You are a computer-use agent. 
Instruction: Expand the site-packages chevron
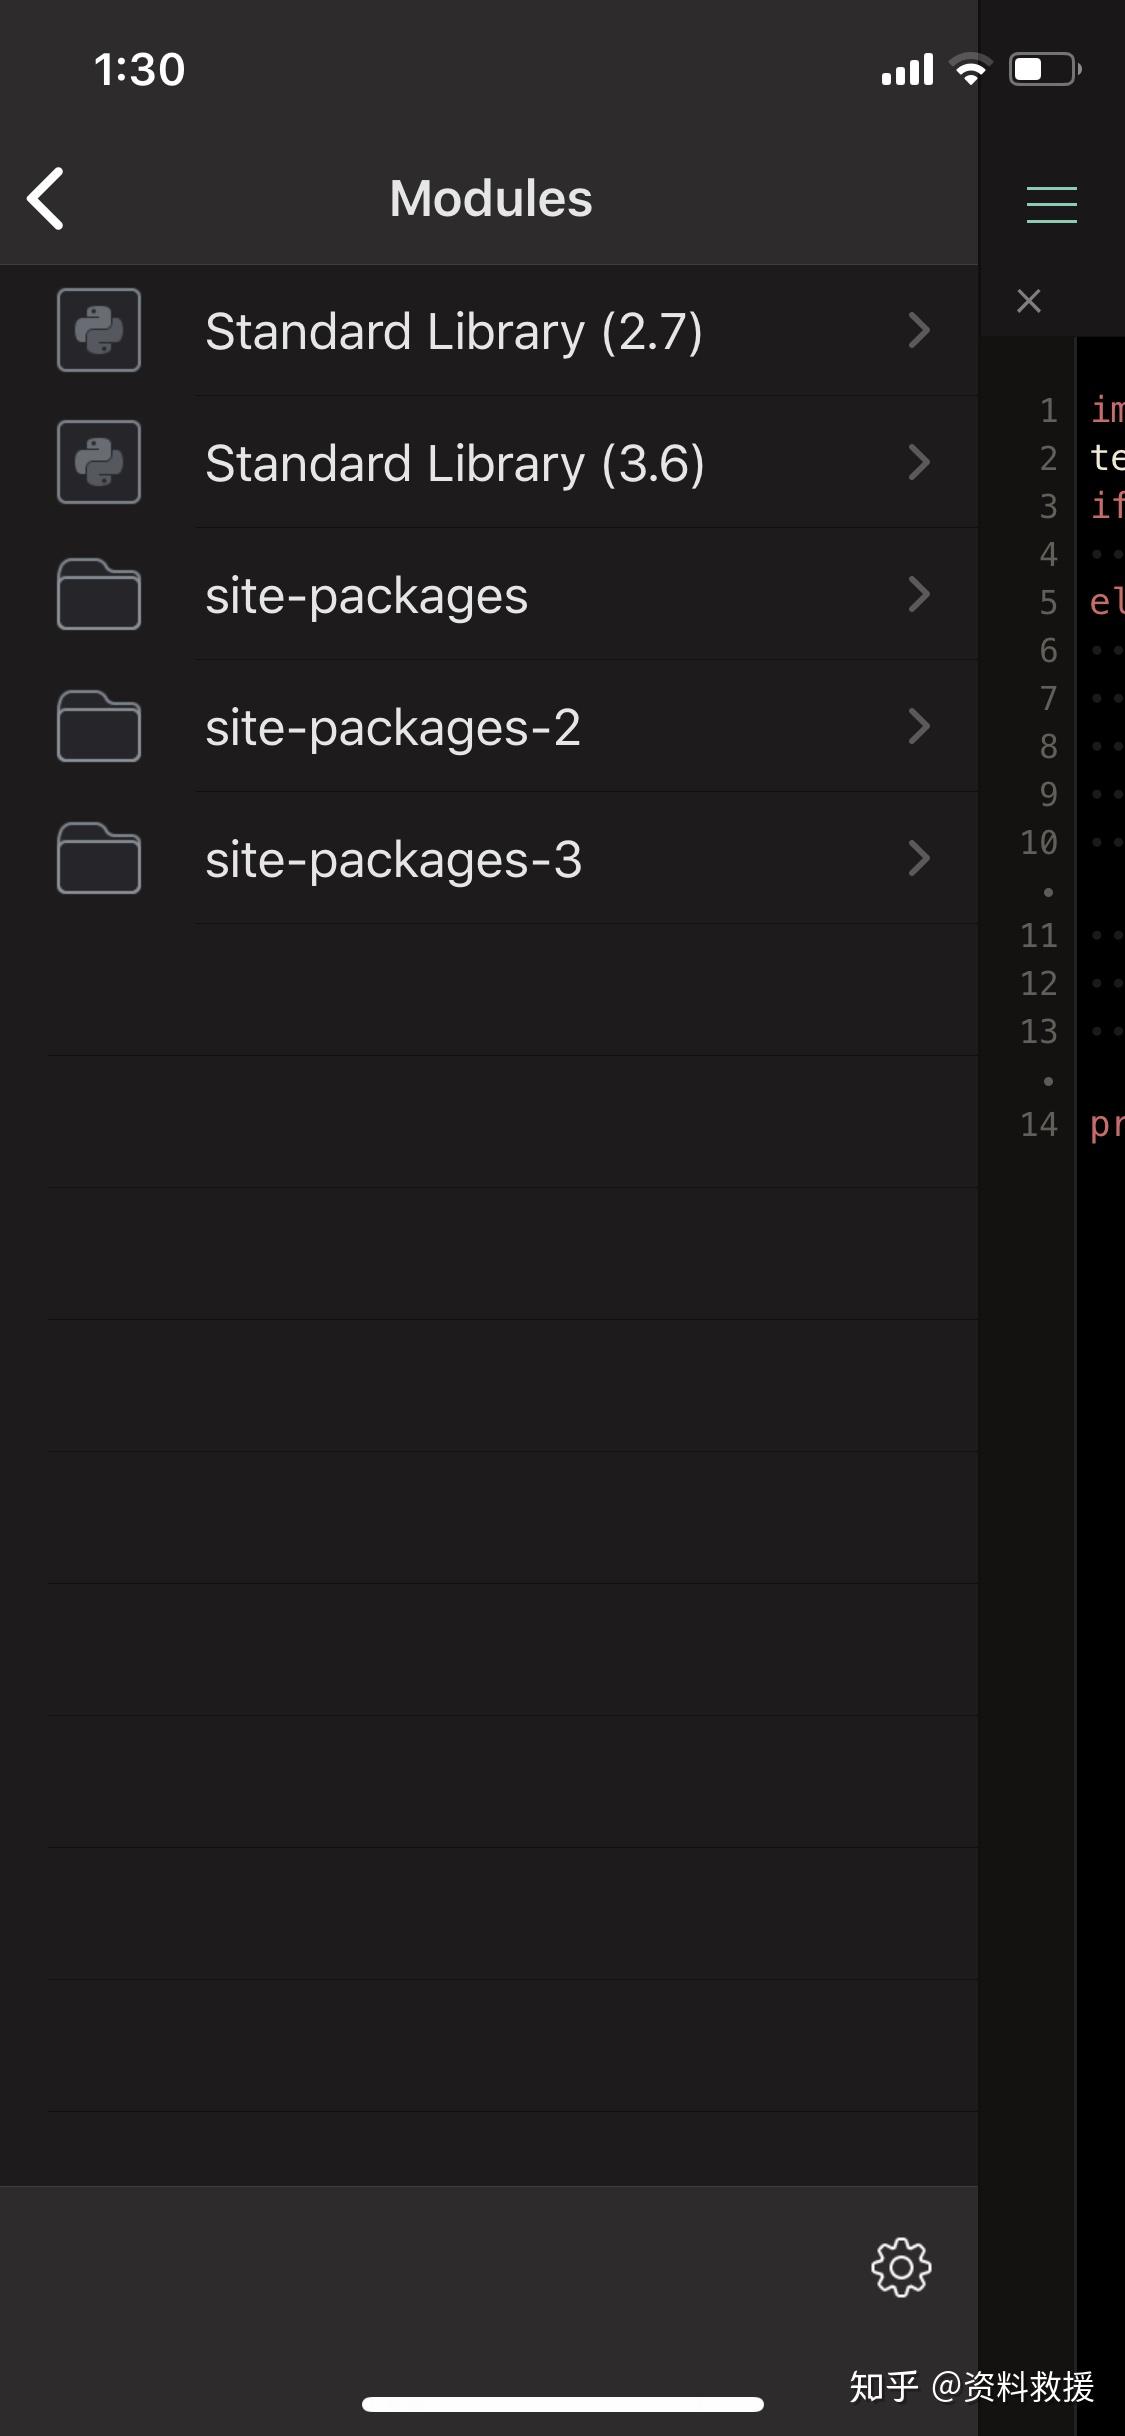[x=919, y=595]
